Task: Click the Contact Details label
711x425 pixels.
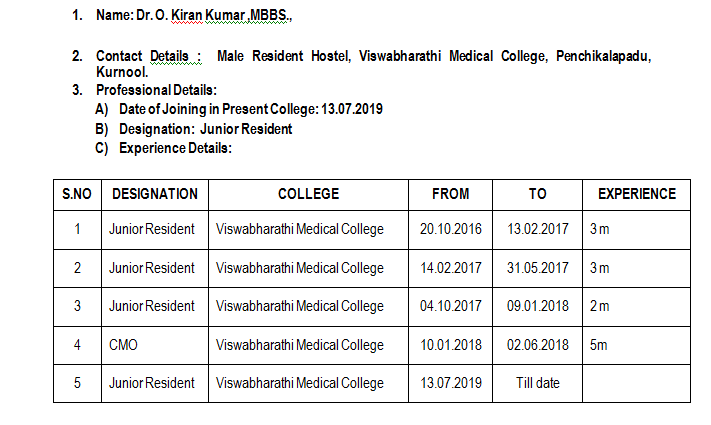Action: coord(149,56)
